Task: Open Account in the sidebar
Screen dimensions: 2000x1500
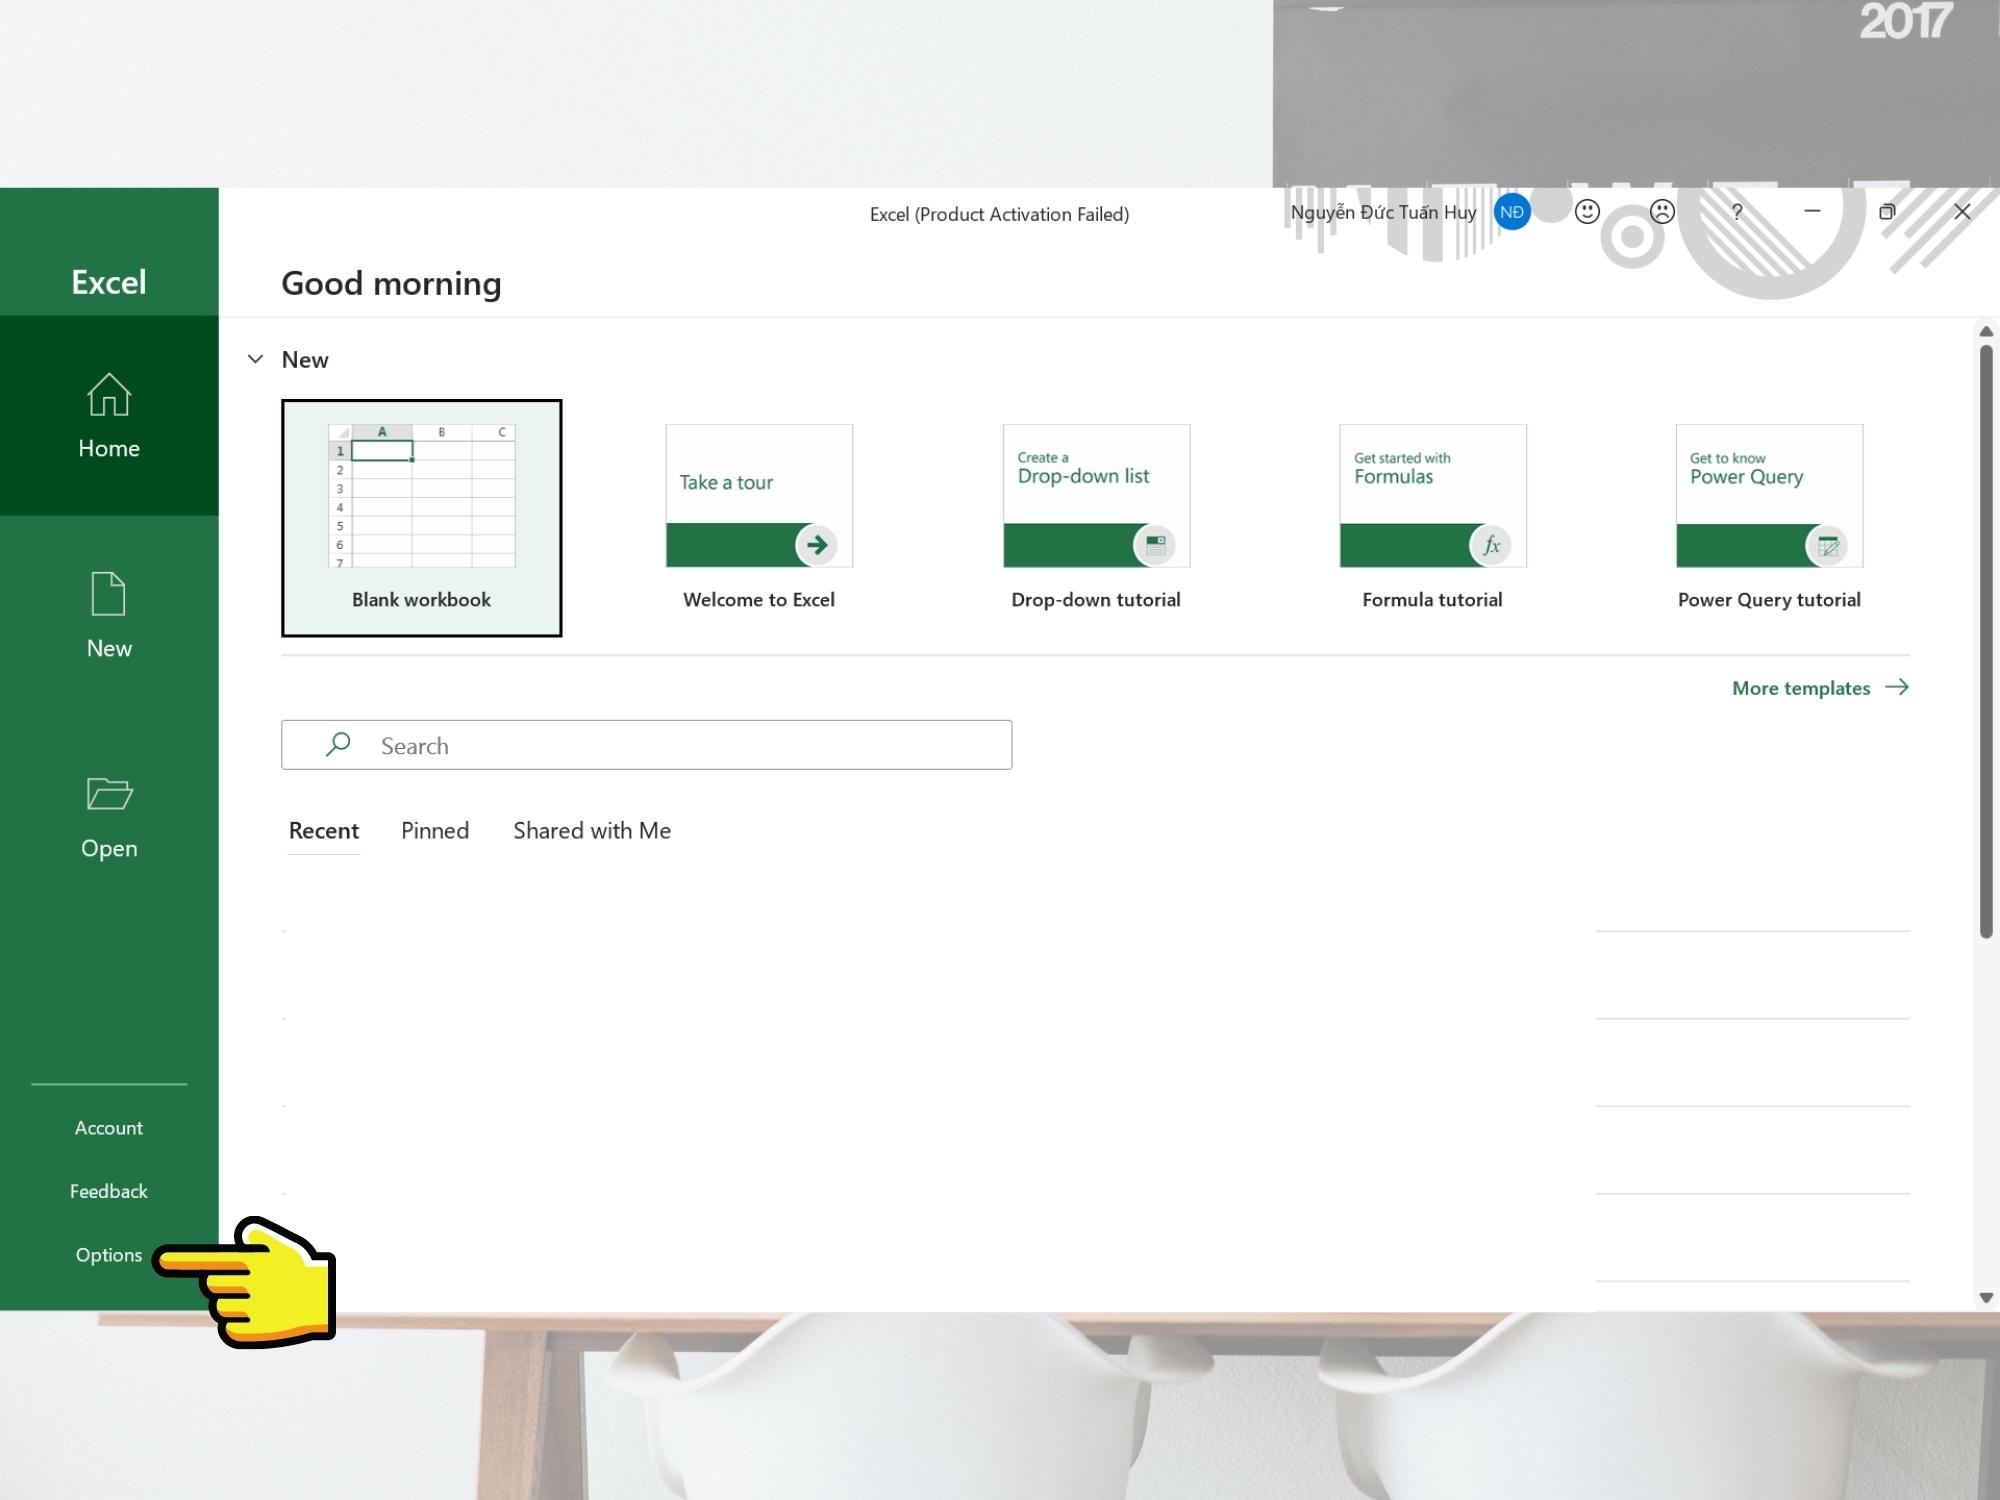Action: (109, 1128)
